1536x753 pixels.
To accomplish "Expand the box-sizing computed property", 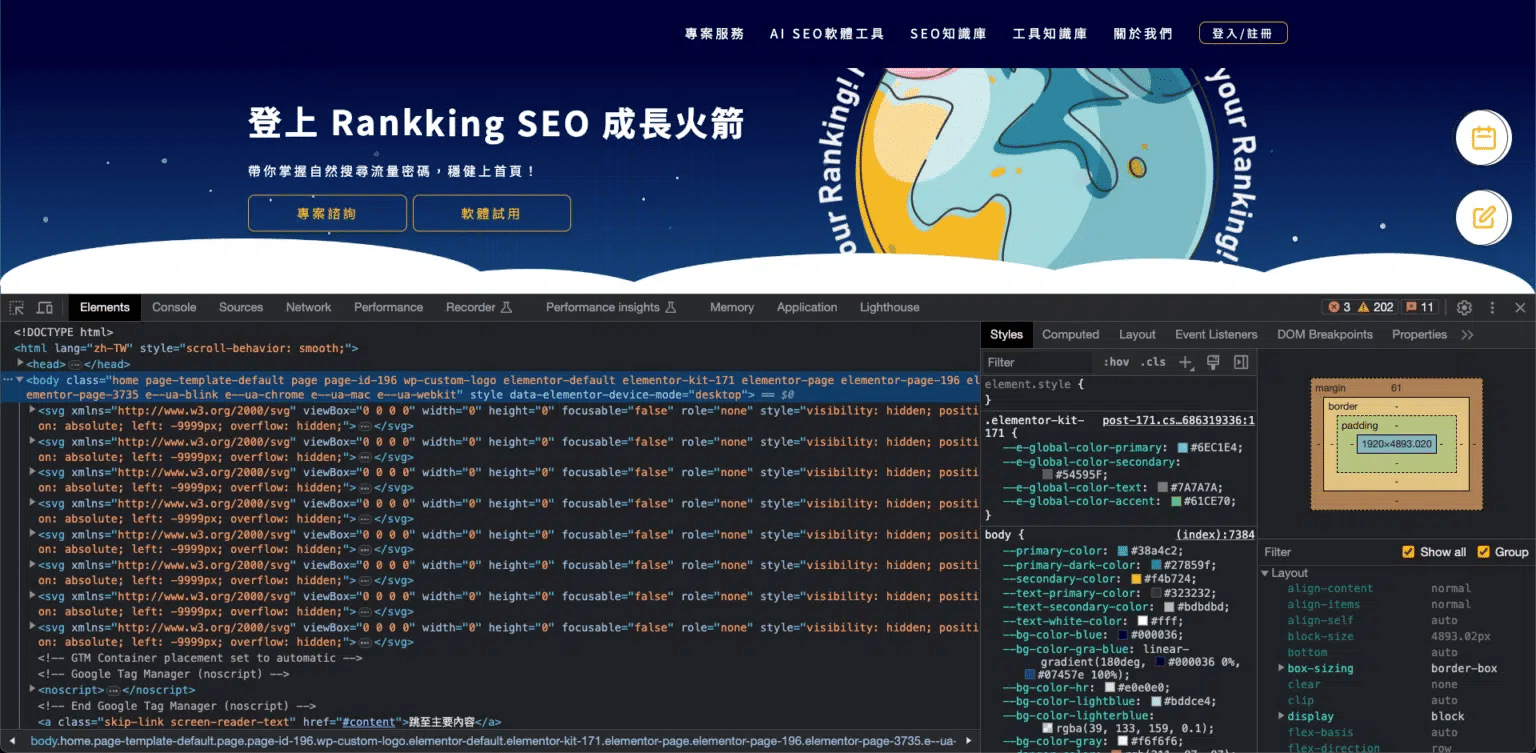I will pyautogui.click(x=1281, y=668).
